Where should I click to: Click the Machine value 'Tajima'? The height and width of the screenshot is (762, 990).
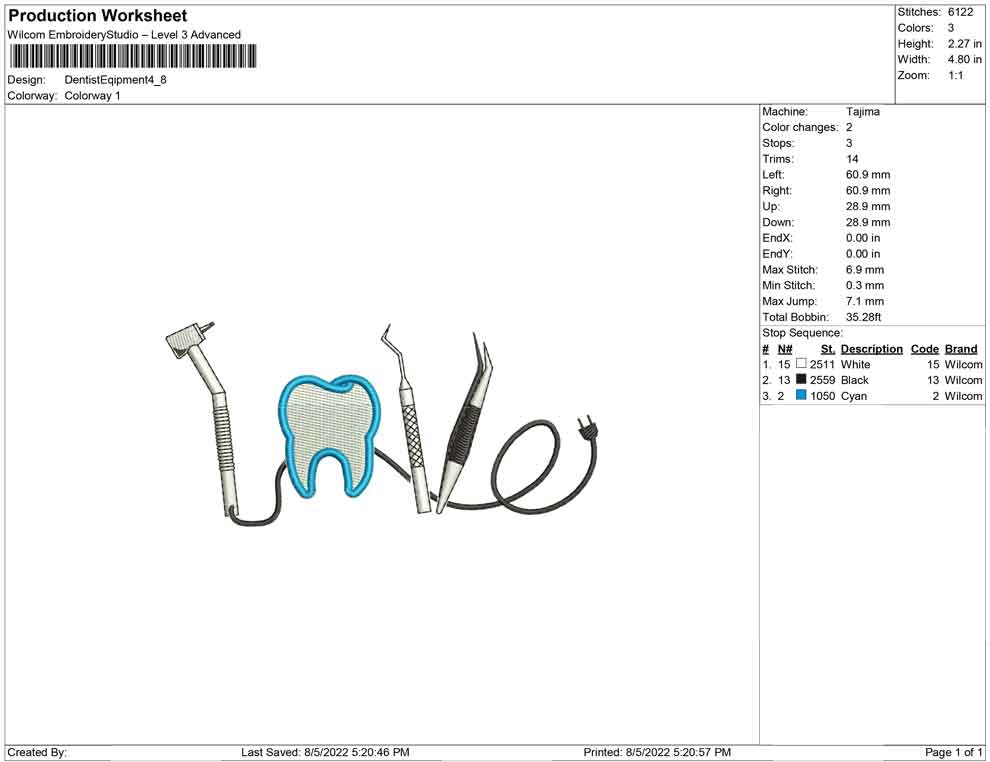tap(862, 112)
